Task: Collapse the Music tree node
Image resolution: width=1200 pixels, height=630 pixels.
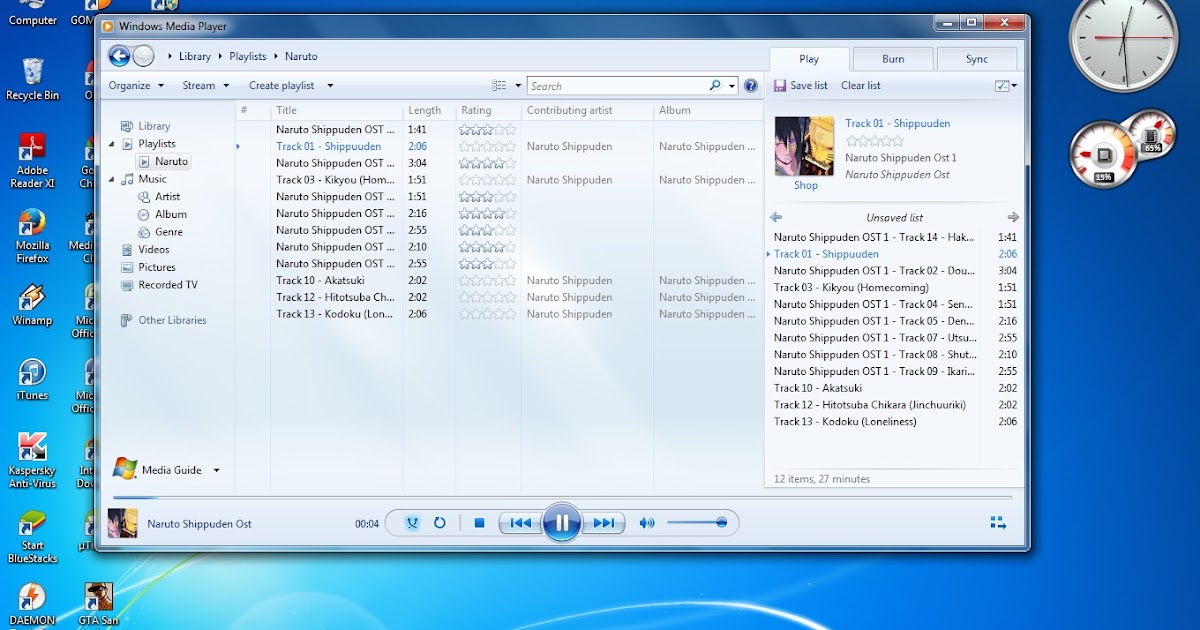Action: [x=112, y=179]
